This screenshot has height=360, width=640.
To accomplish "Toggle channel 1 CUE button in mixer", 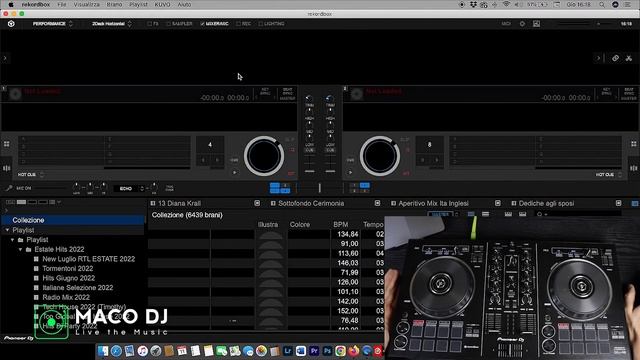I will (x=309, y=150).
